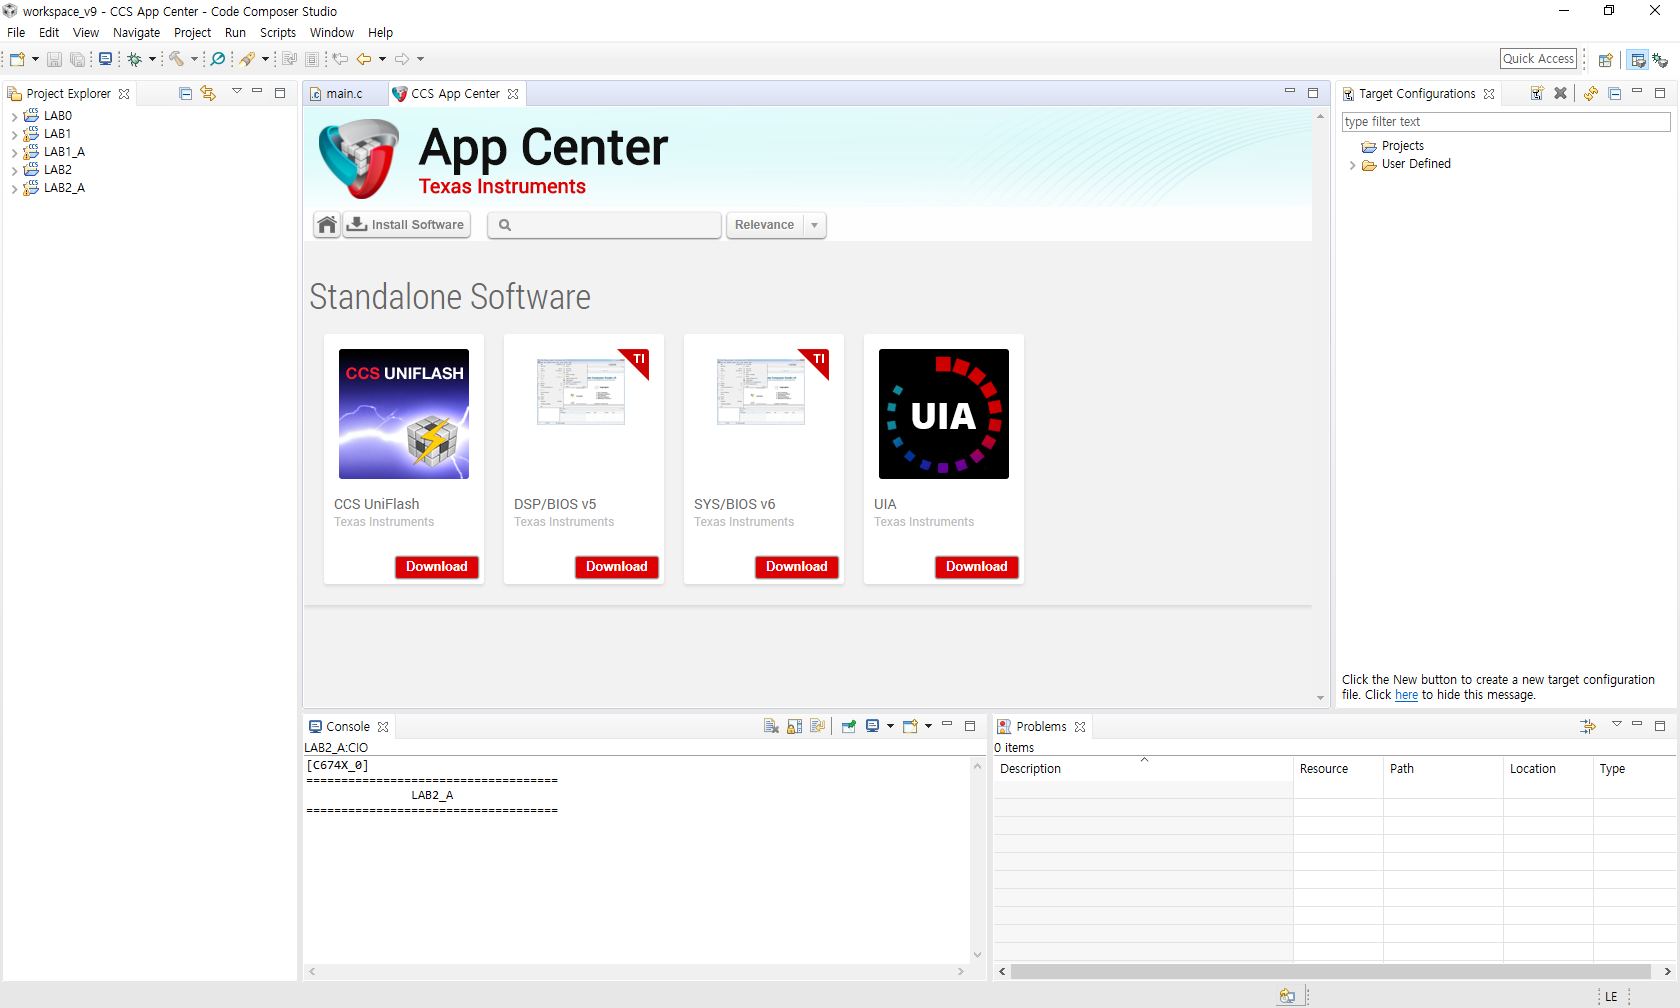Toggle Link with Editor in Project Explorer
Screen dimensions: 1680x1008
pos(208,93)
